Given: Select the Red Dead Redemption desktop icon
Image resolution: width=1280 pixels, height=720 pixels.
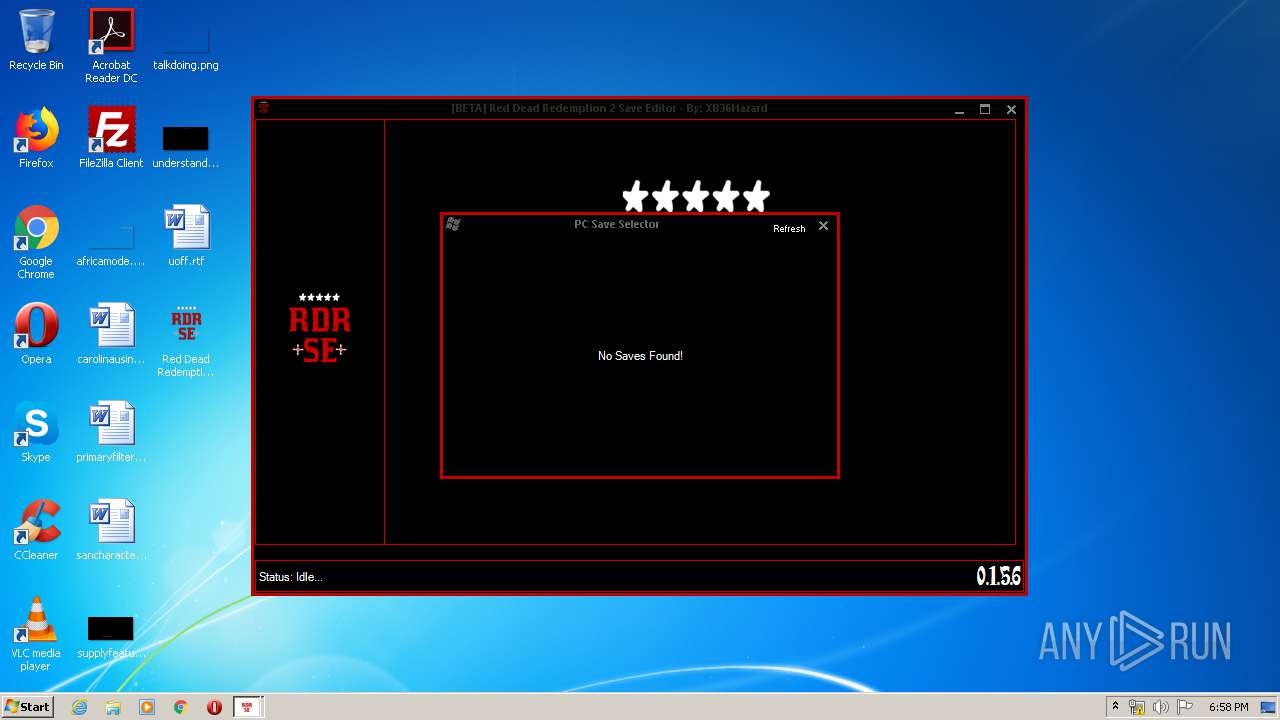Looking at the screenshot, I should click(x=186, y=341).
